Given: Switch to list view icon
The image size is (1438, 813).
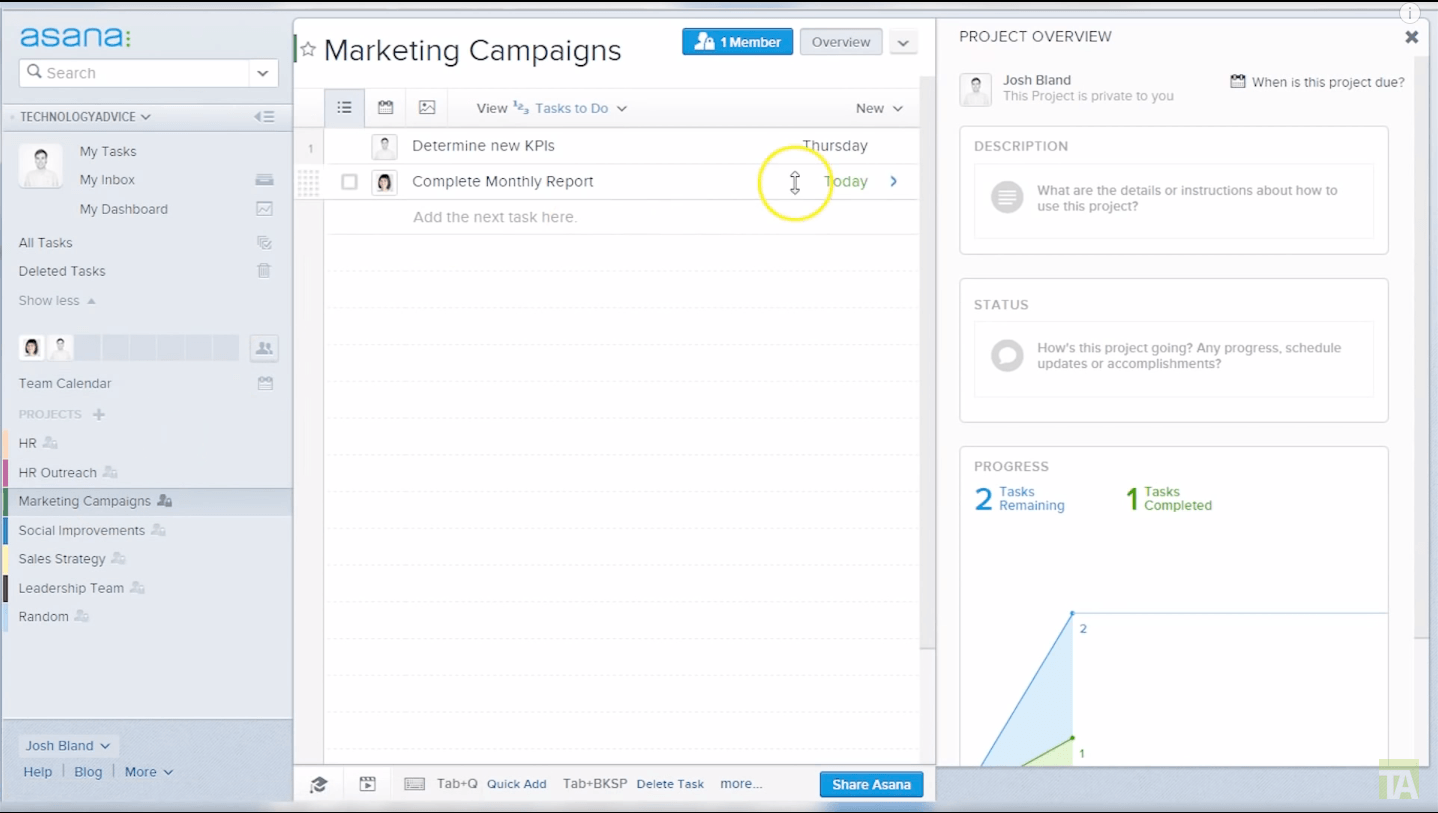Looking at the screenshot, I should (344, 108).
